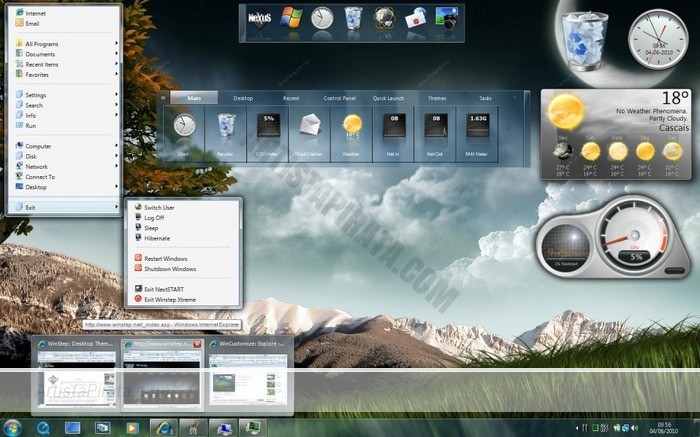Select the Themes tab in the shelf

pyautogui.click(x=437, y=98)
